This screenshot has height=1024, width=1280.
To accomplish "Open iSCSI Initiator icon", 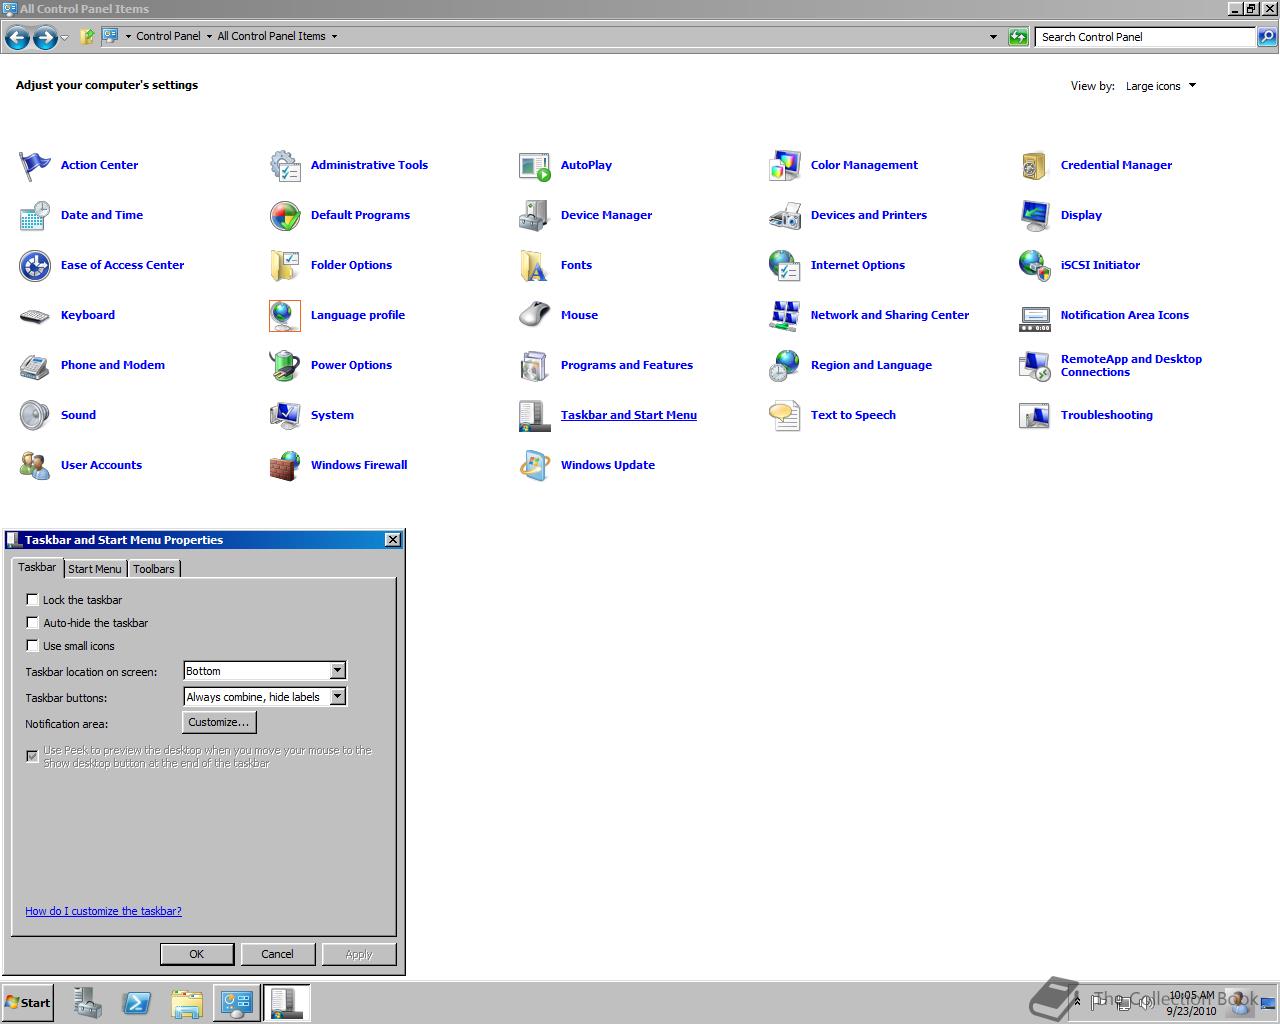I will 1035,265.
